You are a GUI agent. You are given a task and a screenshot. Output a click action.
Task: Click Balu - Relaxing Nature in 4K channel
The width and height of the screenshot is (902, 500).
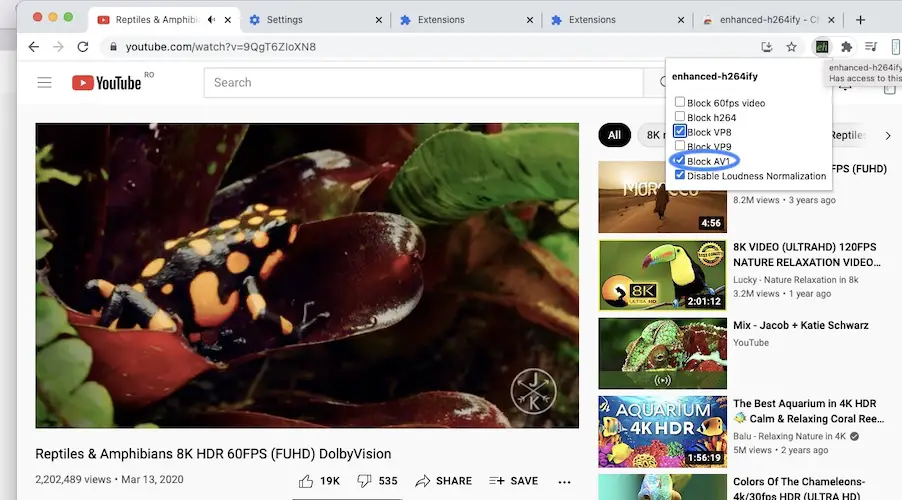pyautogui.click(x=789, y=436)
